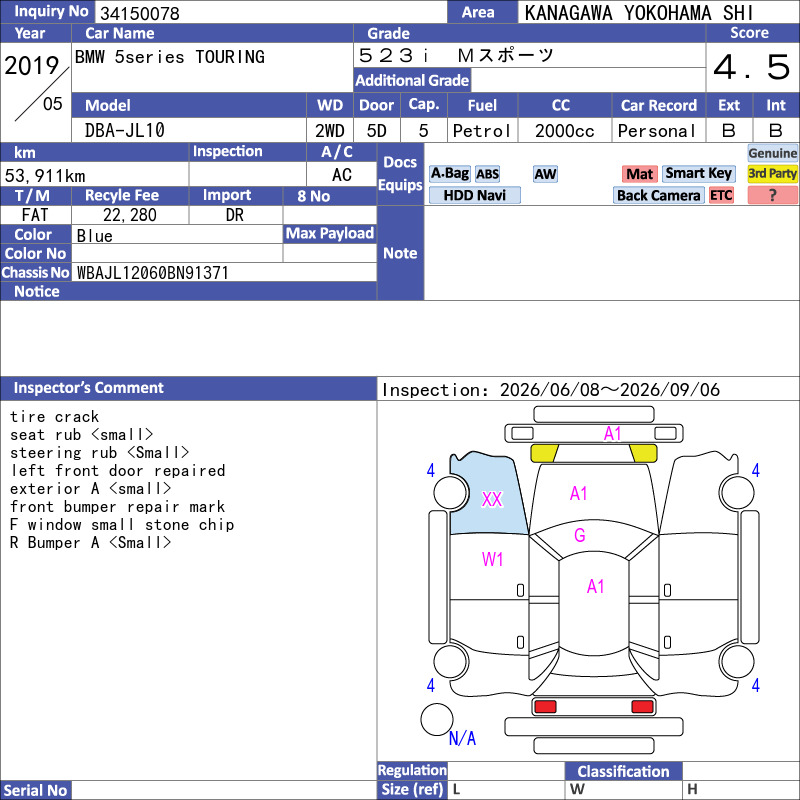Screen dimensions: 800x800
Task: Click the N/A spare tire circle
Action: point(437,719)
